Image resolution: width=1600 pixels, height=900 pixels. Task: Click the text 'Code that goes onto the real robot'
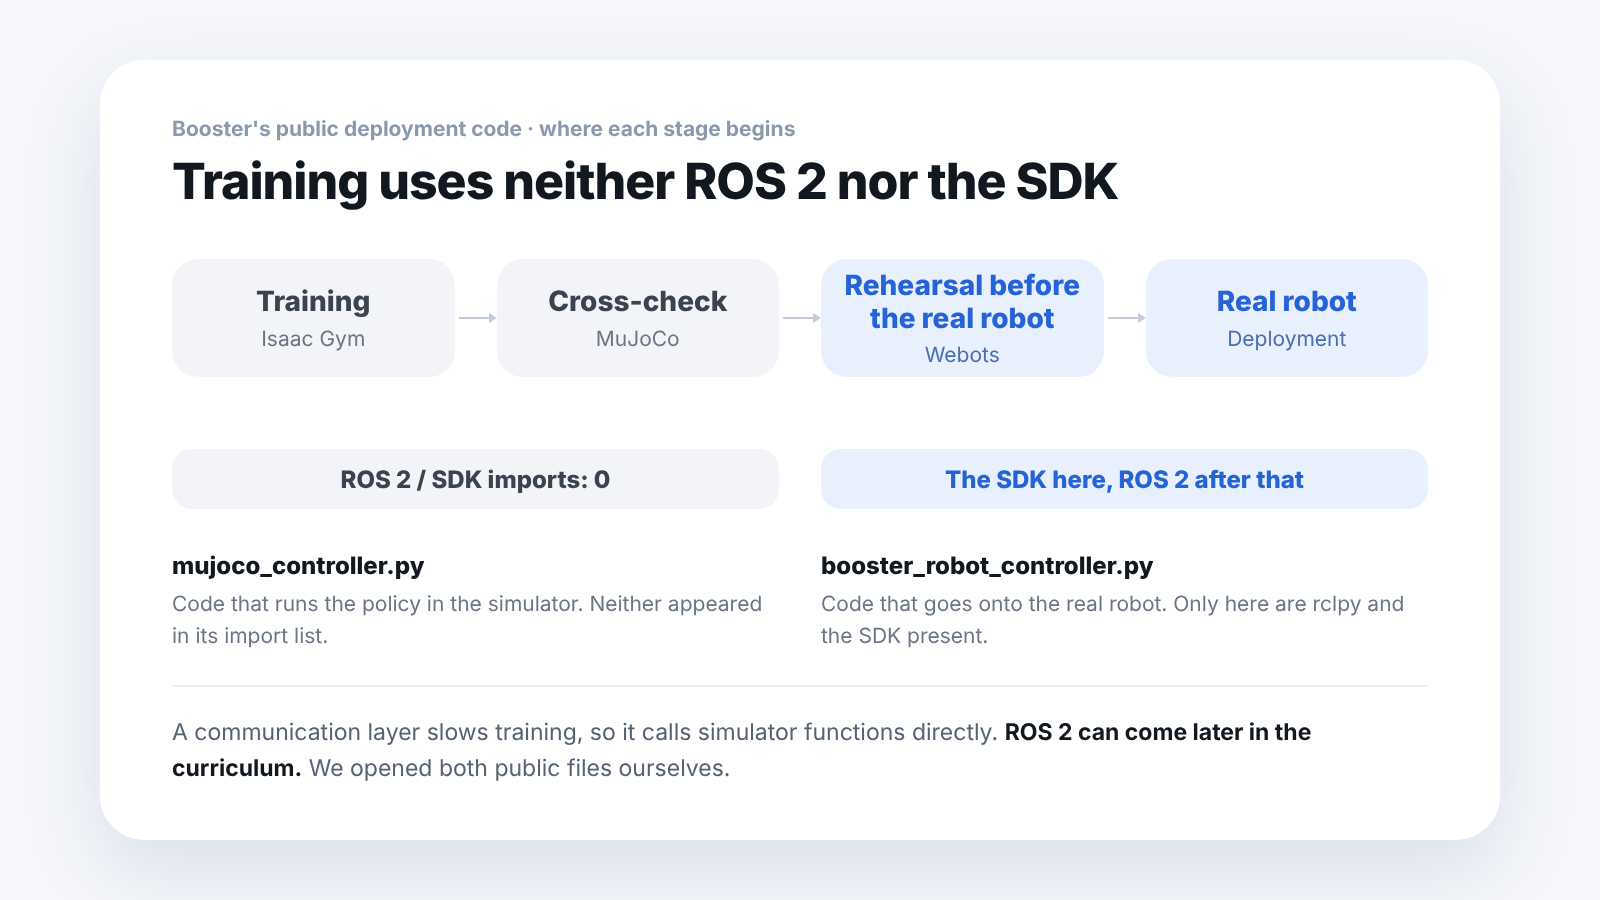994,604
